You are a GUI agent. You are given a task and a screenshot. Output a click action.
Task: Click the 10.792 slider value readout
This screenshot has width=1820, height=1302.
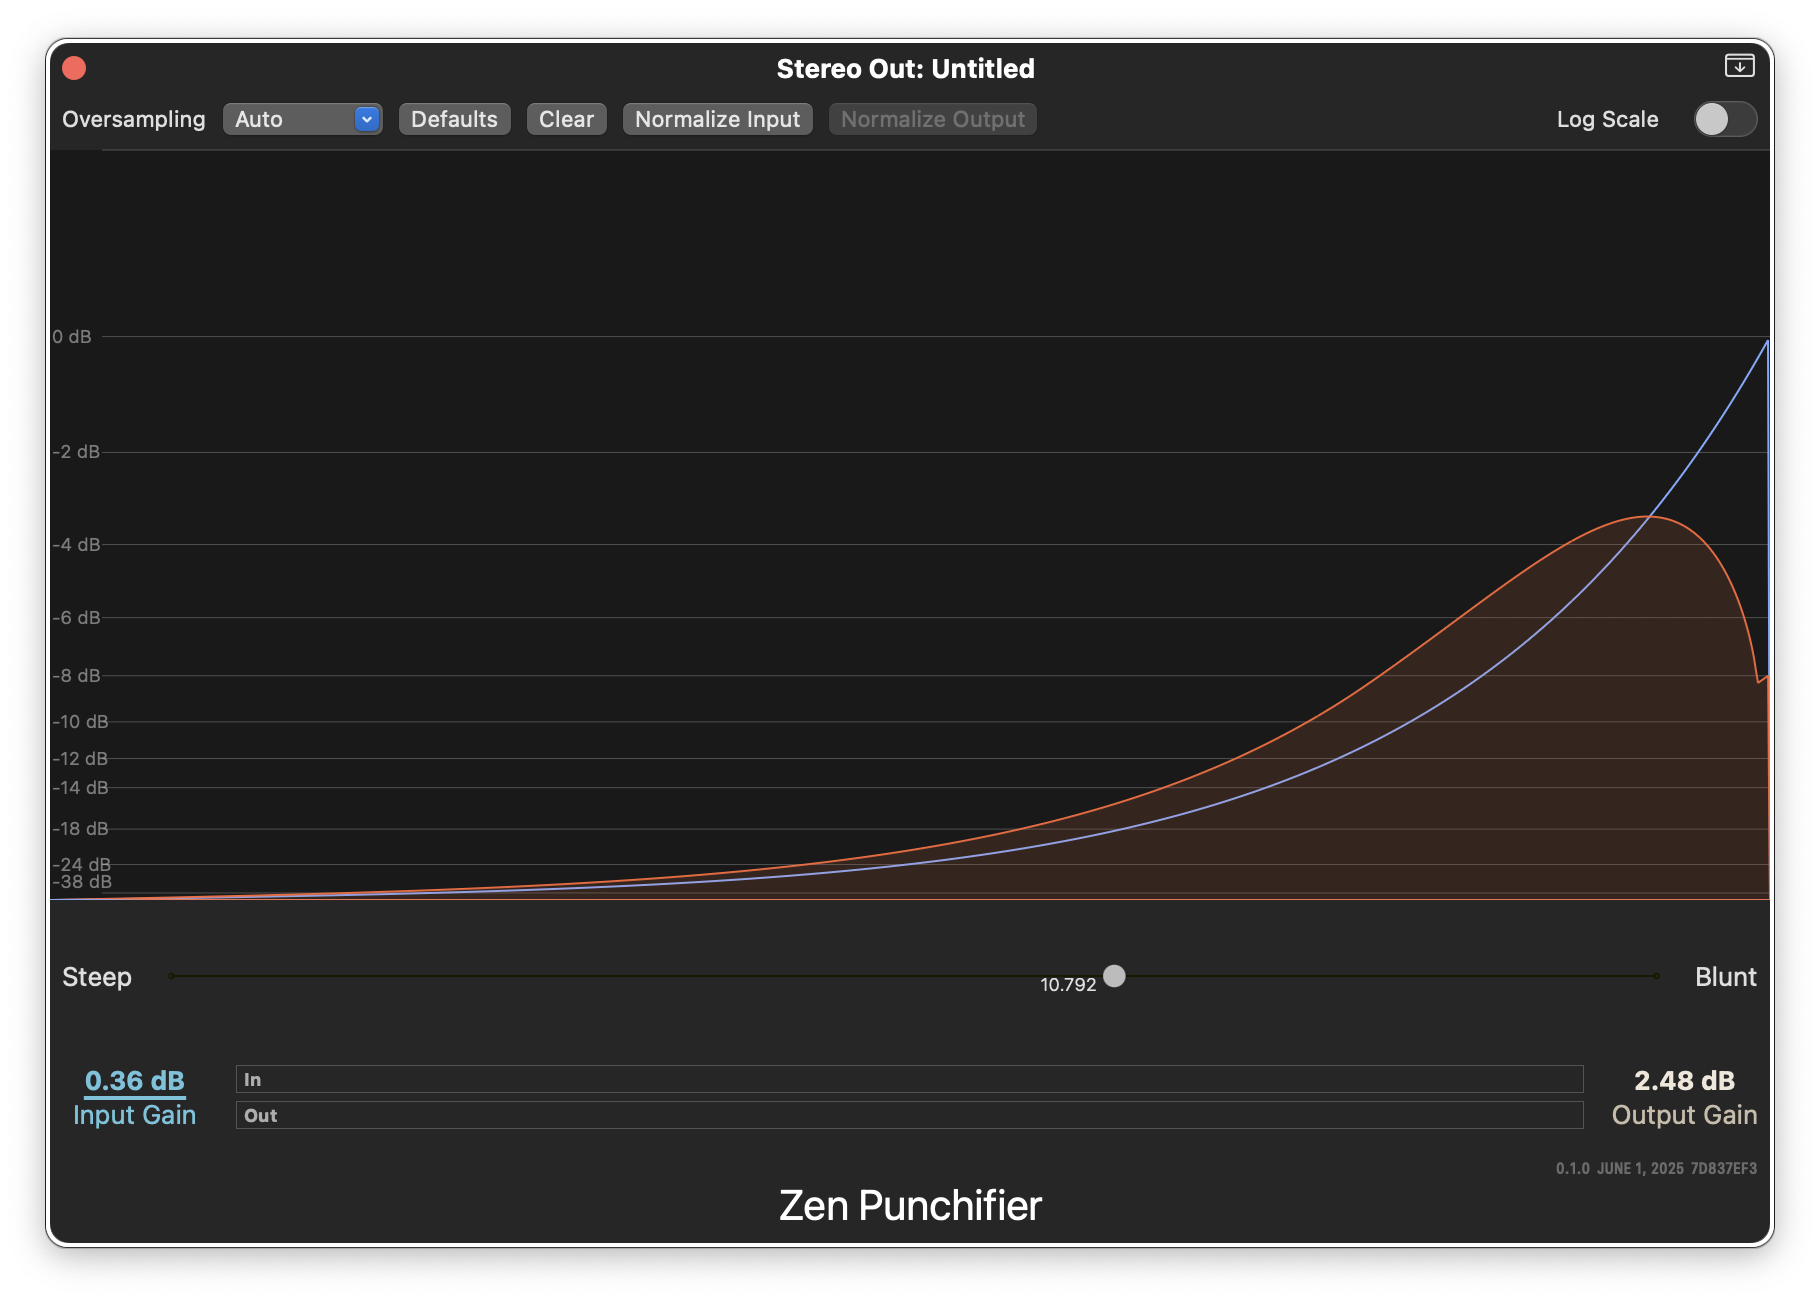tap(1068, 985)
